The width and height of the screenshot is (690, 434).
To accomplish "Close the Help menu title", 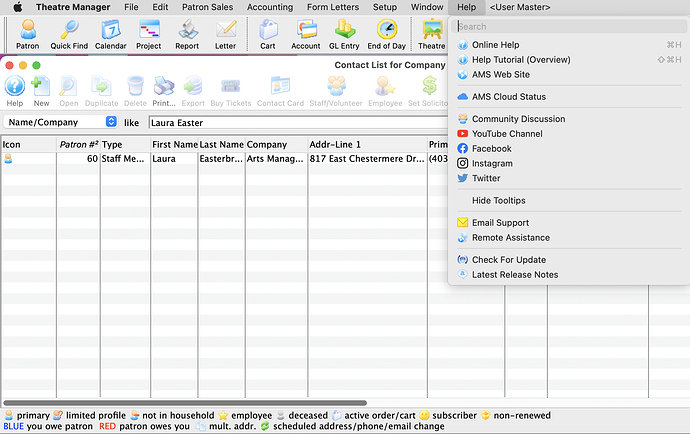I will pyautogui.click(x=466, y=7).
